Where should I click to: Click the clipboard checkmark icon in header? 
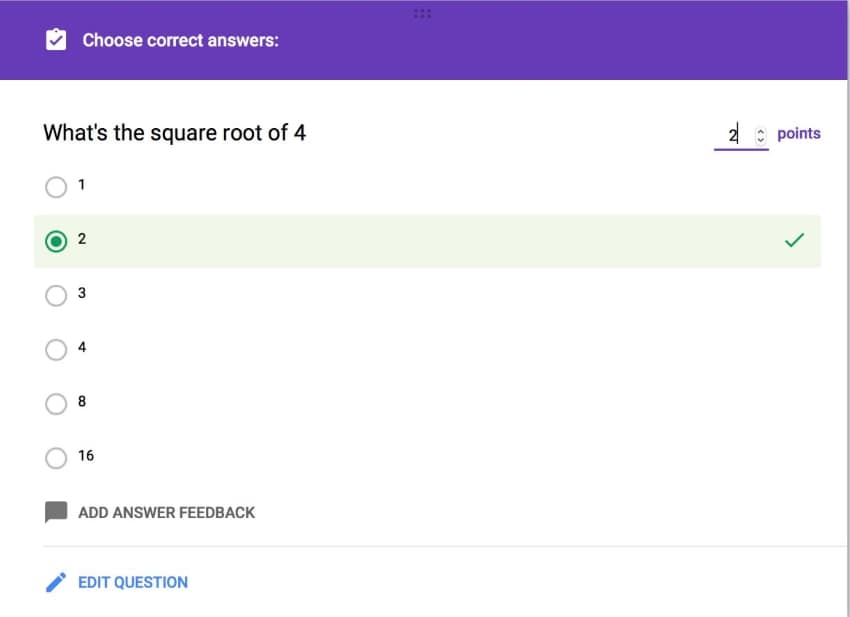point(56,40)
